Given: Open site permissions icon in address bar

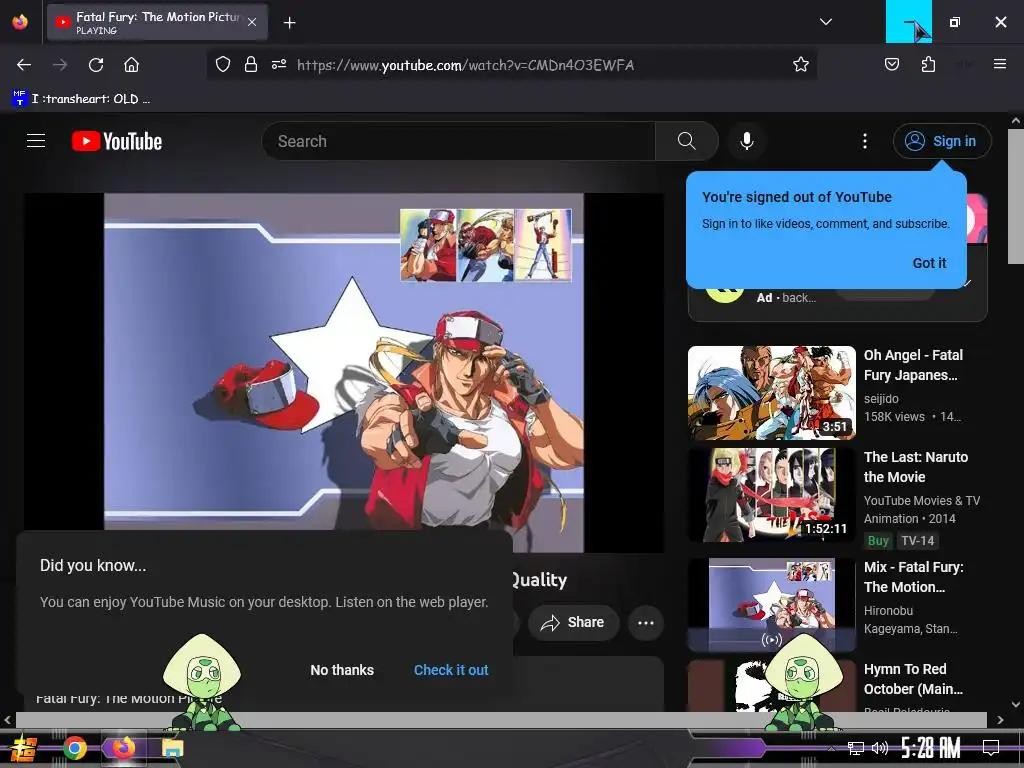Looking at the screenshot, I should (279, 65).
